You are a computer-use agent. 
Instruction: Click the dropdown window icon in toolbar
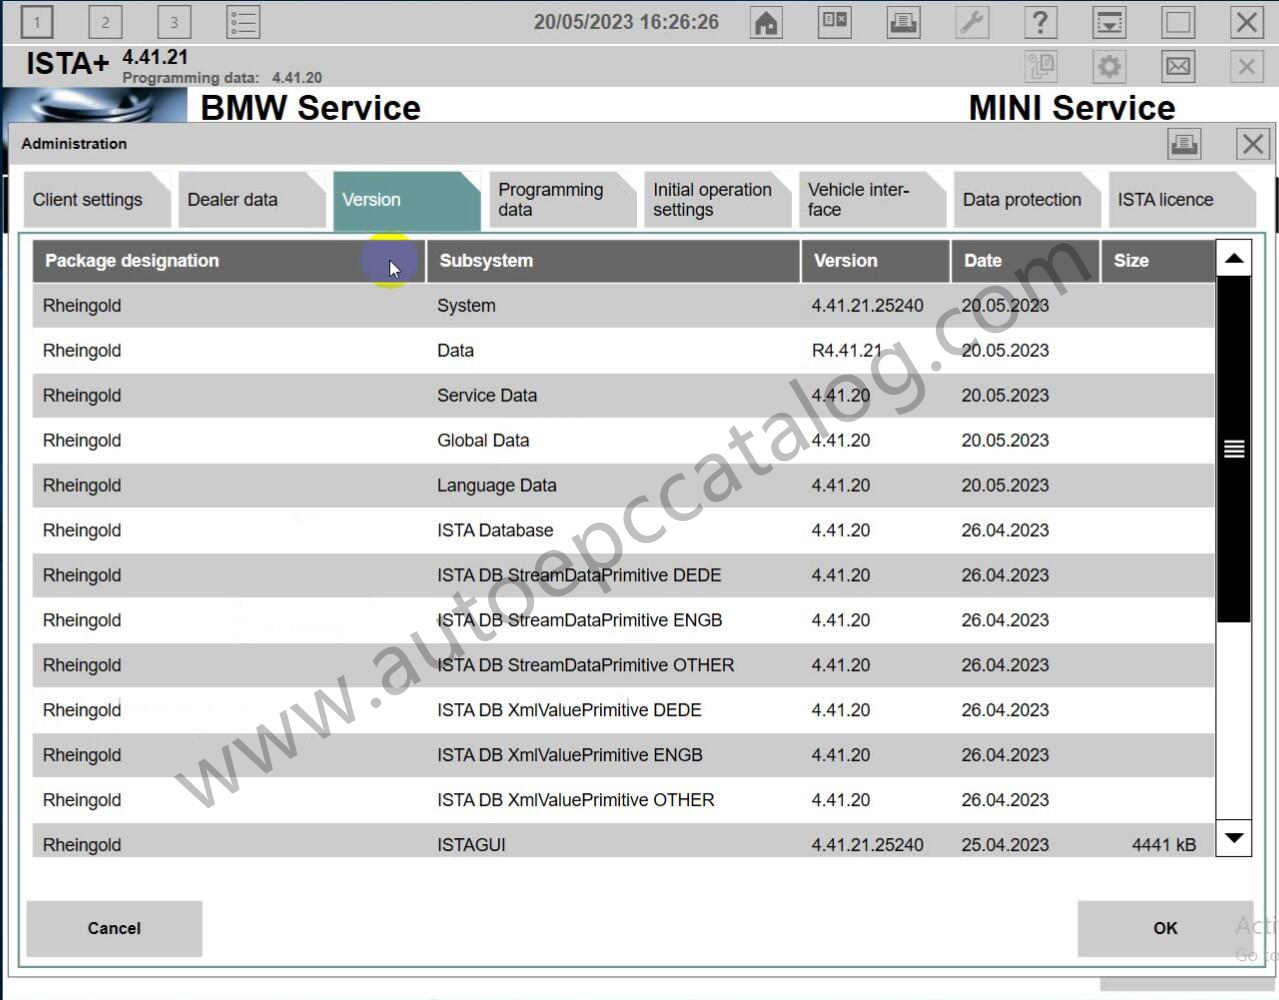click(x=1109, y=22)
